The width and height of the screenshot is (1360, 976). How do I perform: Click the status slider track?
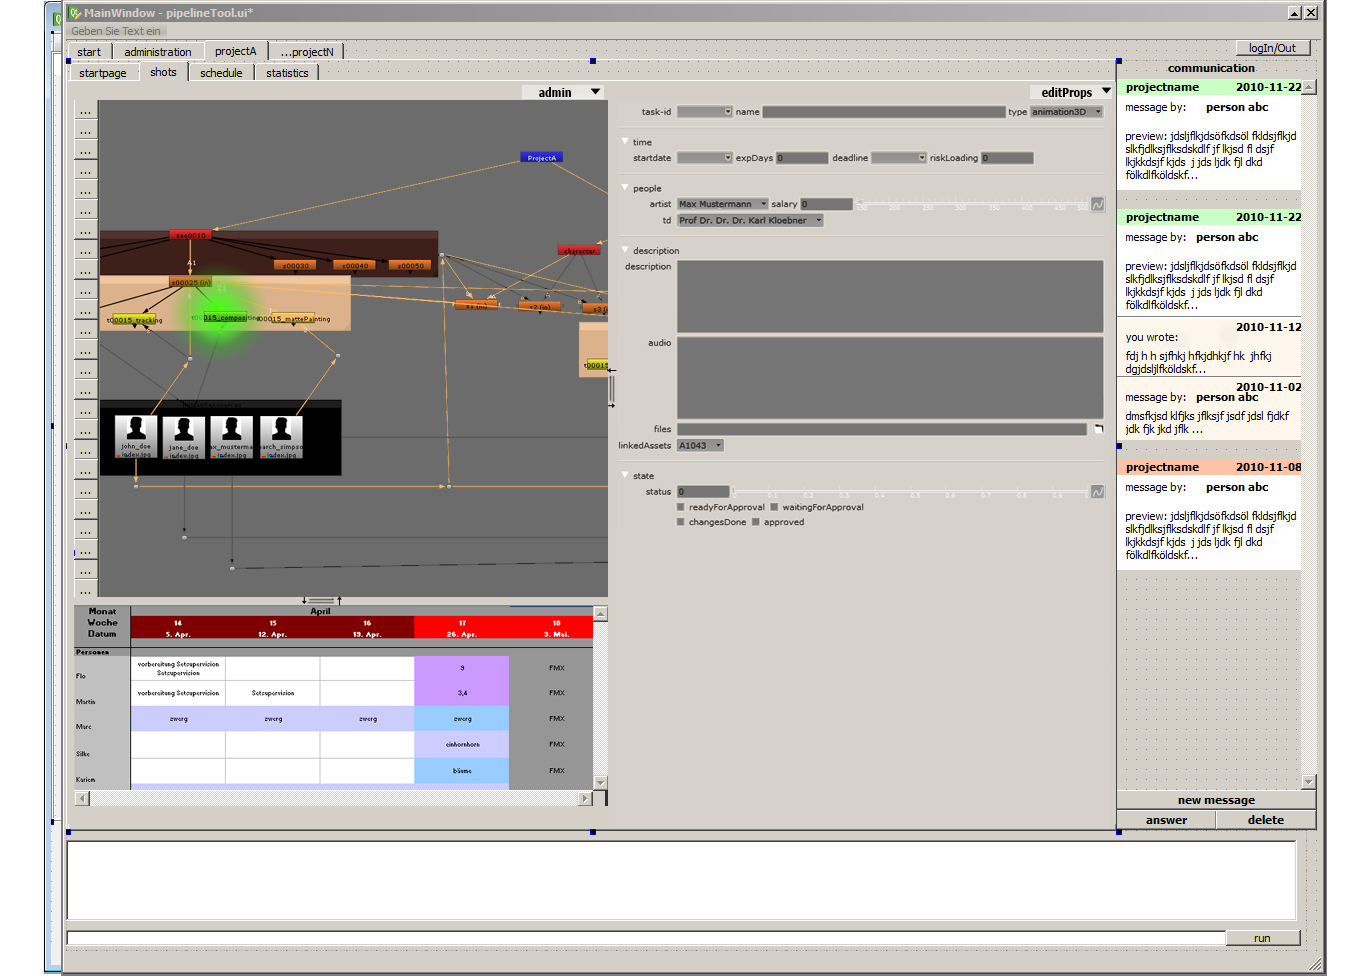(x=910, y=492)
